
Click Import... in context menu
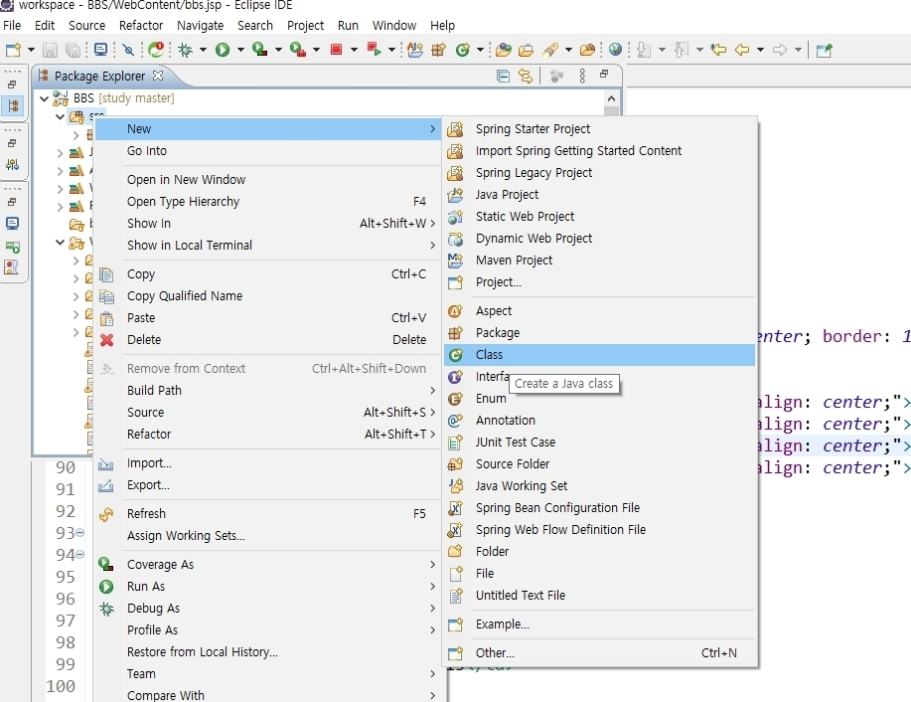click(x=267, y=464)
